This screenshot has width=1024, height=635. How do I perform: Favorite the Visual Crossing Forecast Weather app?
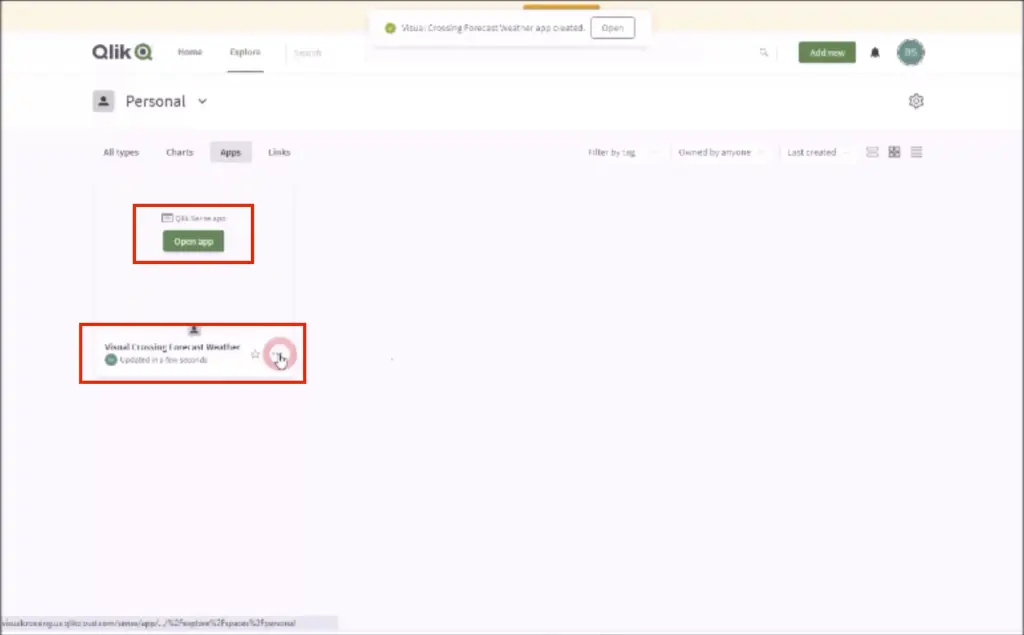tap(255, 354)
